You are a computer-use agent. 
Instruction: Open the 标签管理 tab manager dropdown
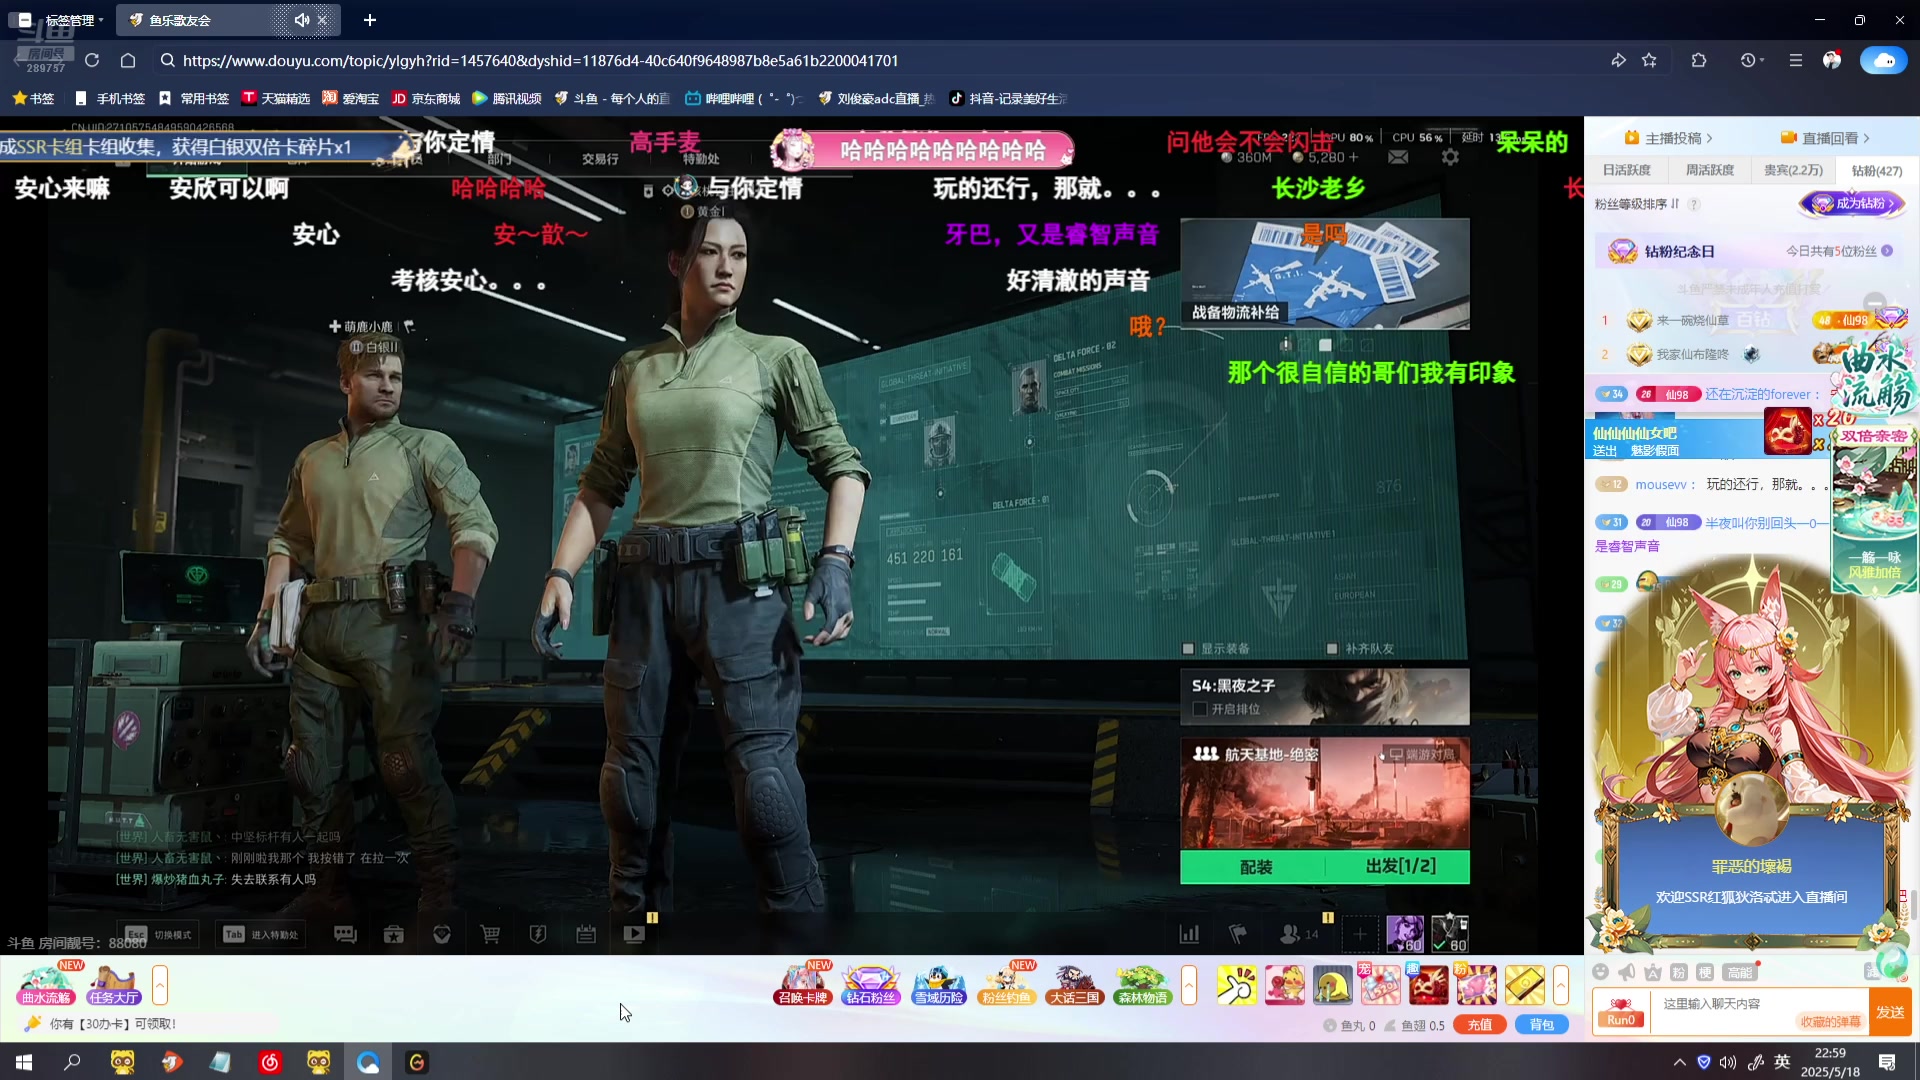(x=74, y=20)
